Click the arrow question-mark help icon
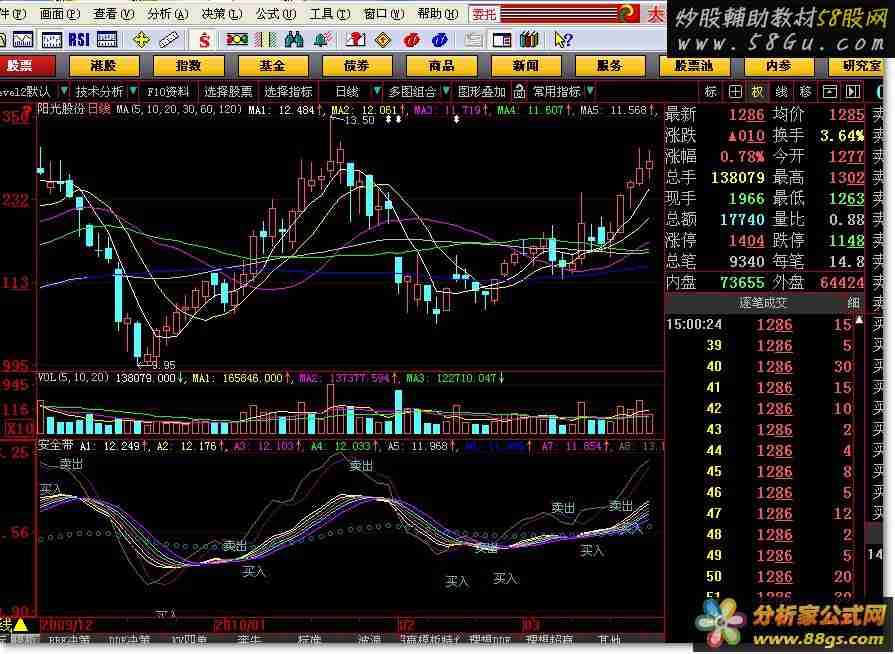The image size is (895, 654). pos(563,39)
